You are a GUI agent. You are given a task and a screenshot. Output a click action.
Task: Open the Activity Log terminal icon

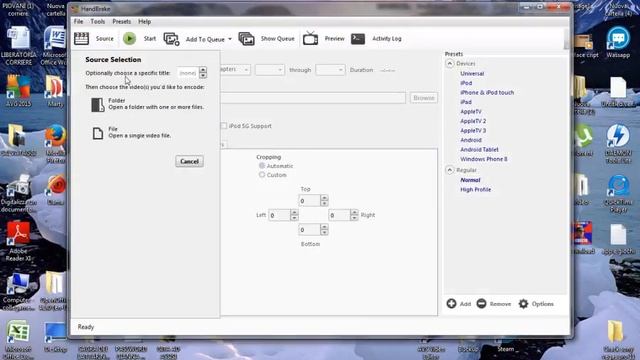358,38
